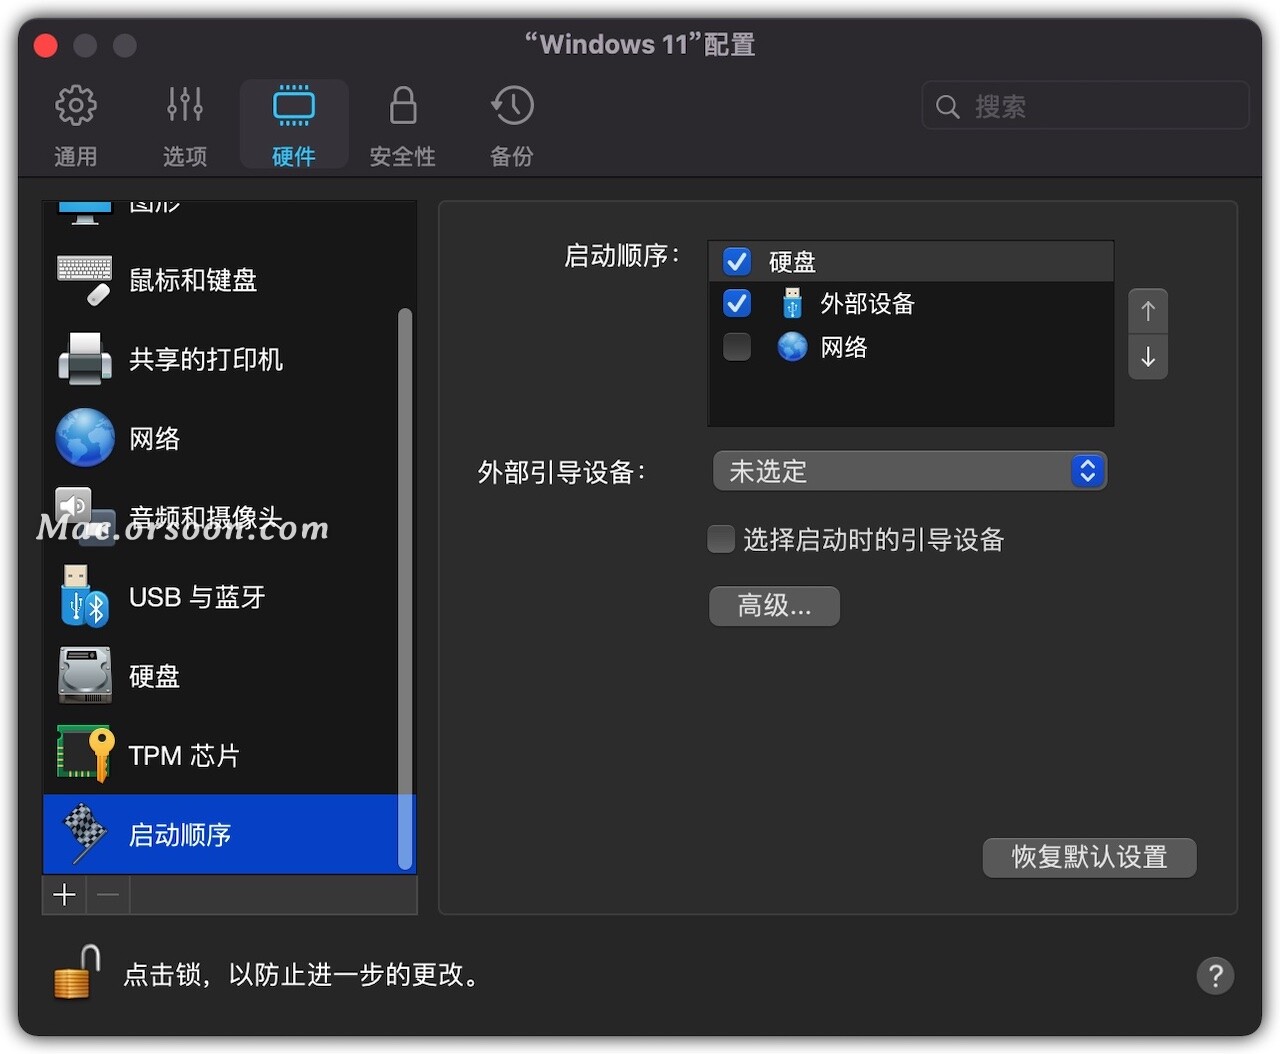Open 网络 globe icon in sidebar
This screenshot has width=1280, height=1054.
coord(85,438)
